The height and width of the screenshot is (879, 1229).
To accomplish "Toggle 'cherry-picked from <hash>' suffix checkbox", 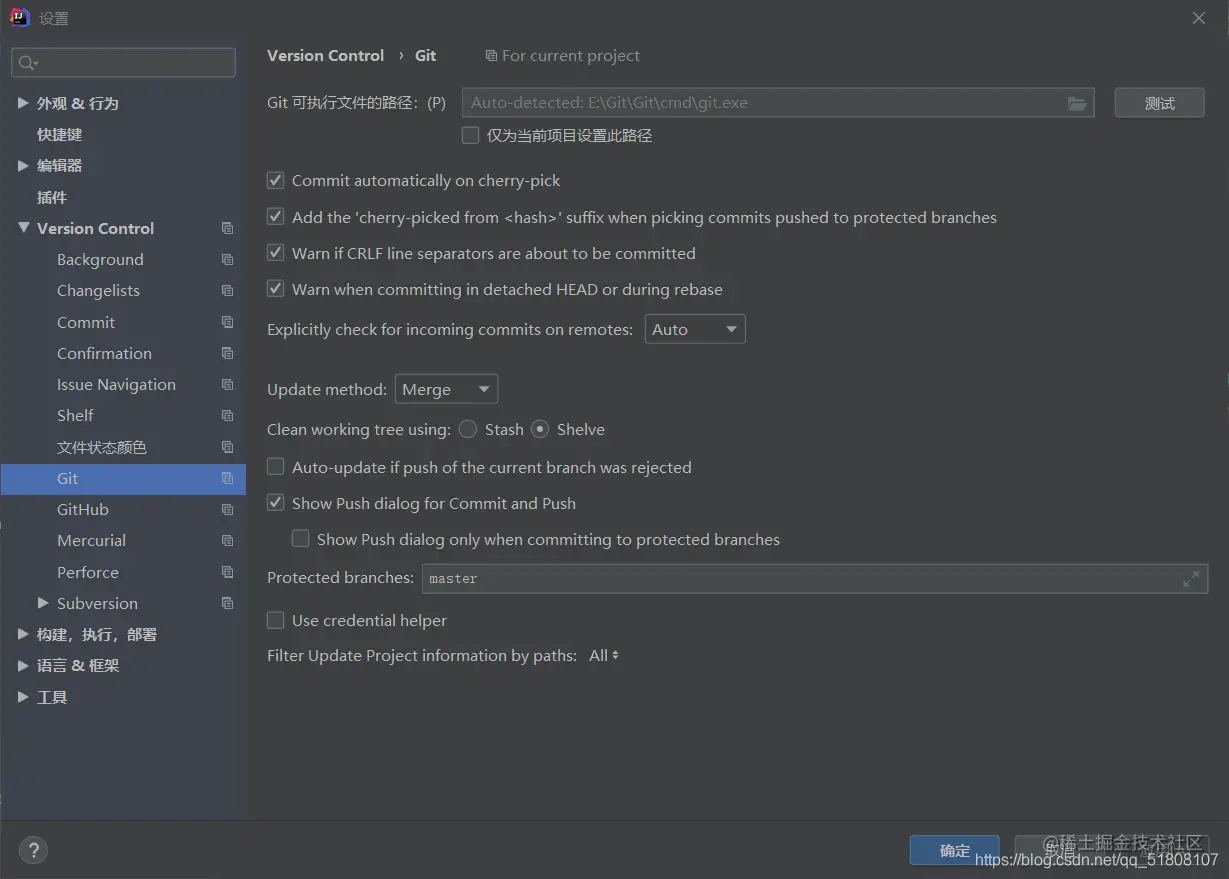I will (275, 217).
